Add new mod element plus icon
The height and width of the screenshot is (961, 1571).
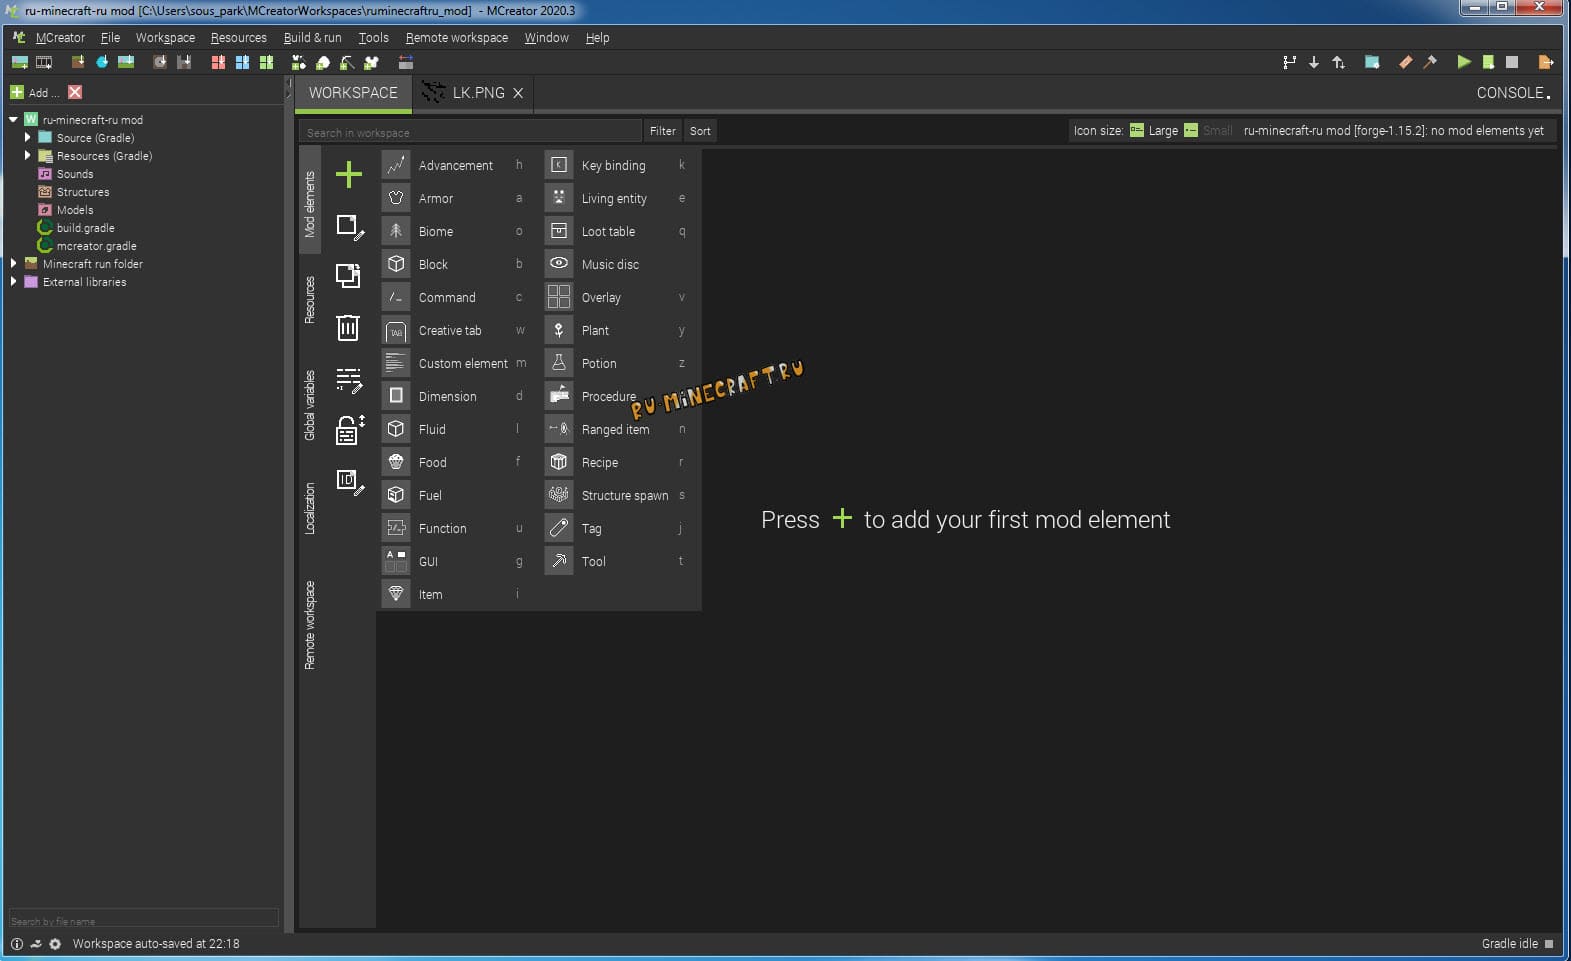[x=348, y=175]
